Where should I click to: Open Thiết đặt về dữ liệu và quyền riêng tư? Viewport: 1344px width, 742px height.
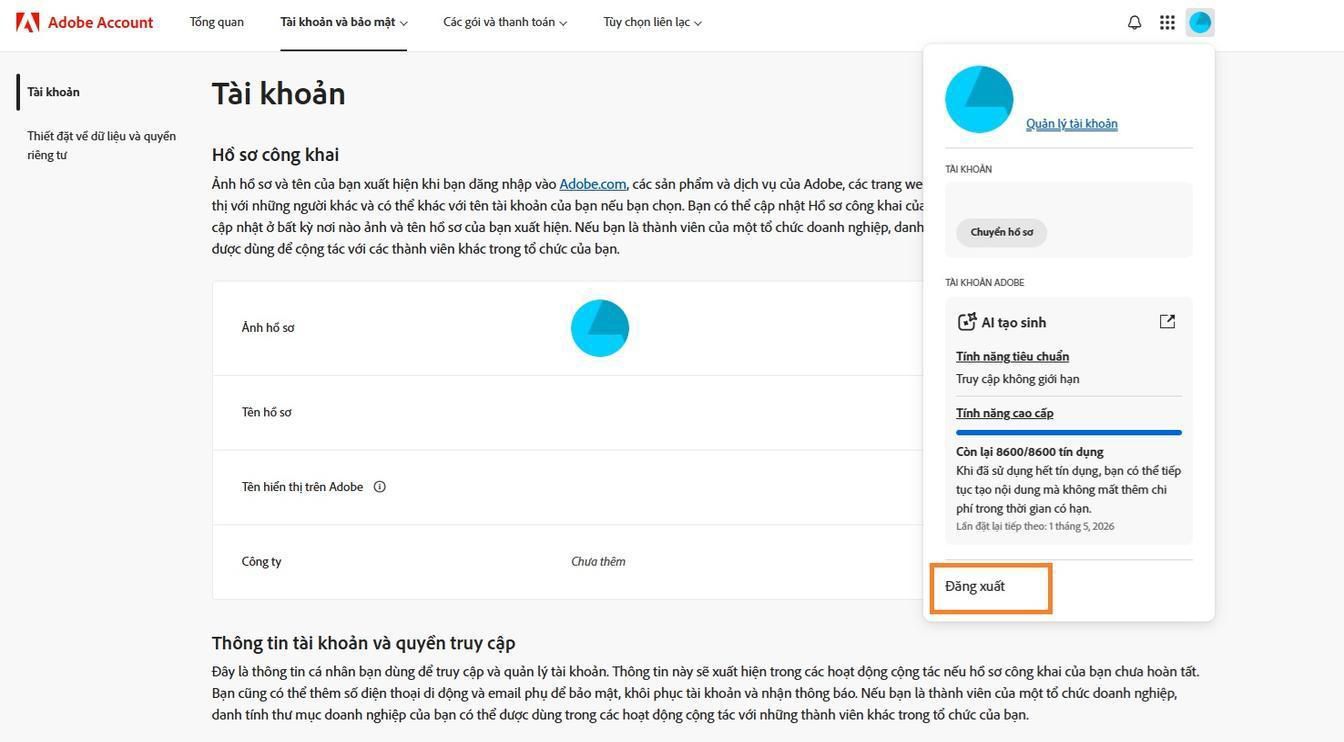point(101,145)
